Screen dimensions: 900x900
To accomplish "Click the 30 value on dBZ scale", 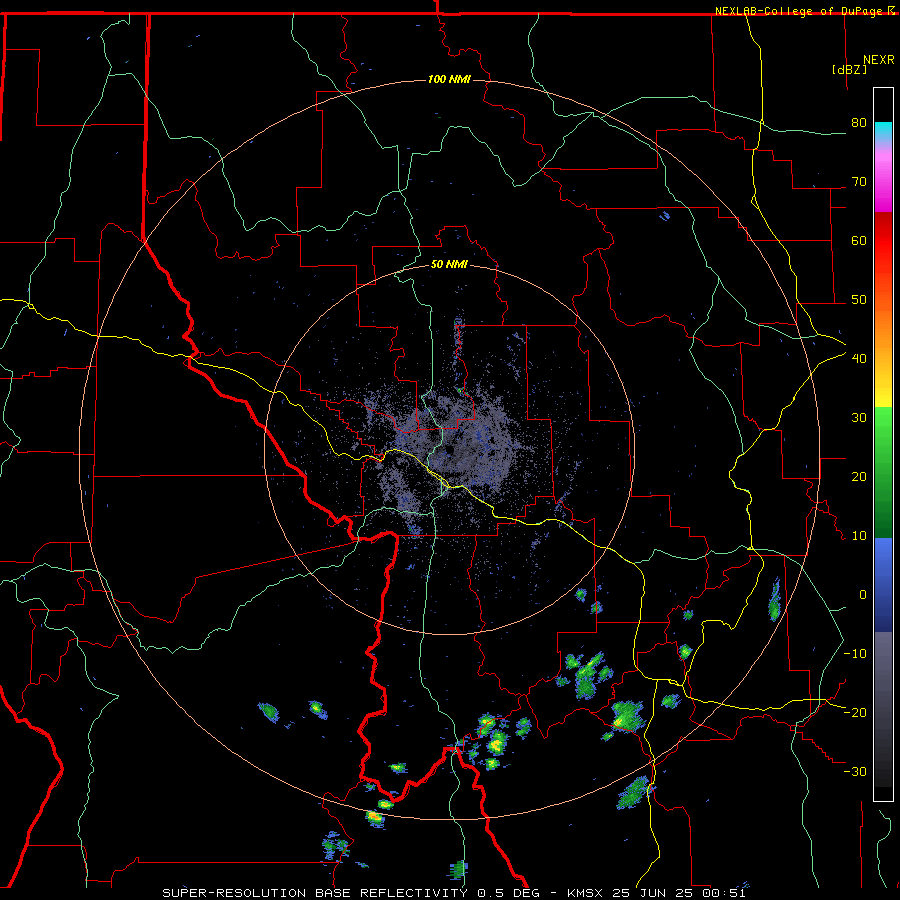I will click(x=859, y=417).
